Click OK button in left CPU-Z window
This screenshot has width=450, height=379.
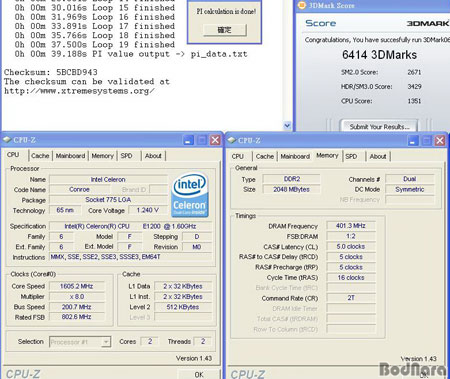tap(199, 374)
